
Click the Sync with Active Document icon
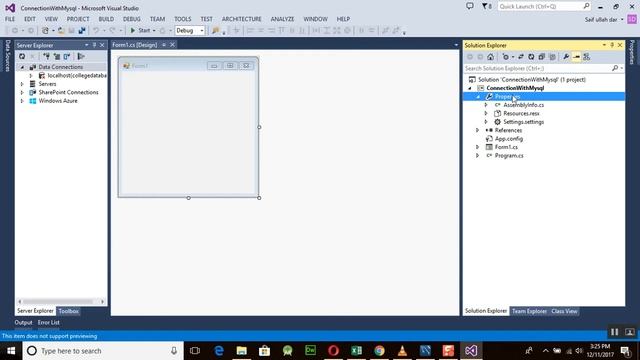coord(521,57)
